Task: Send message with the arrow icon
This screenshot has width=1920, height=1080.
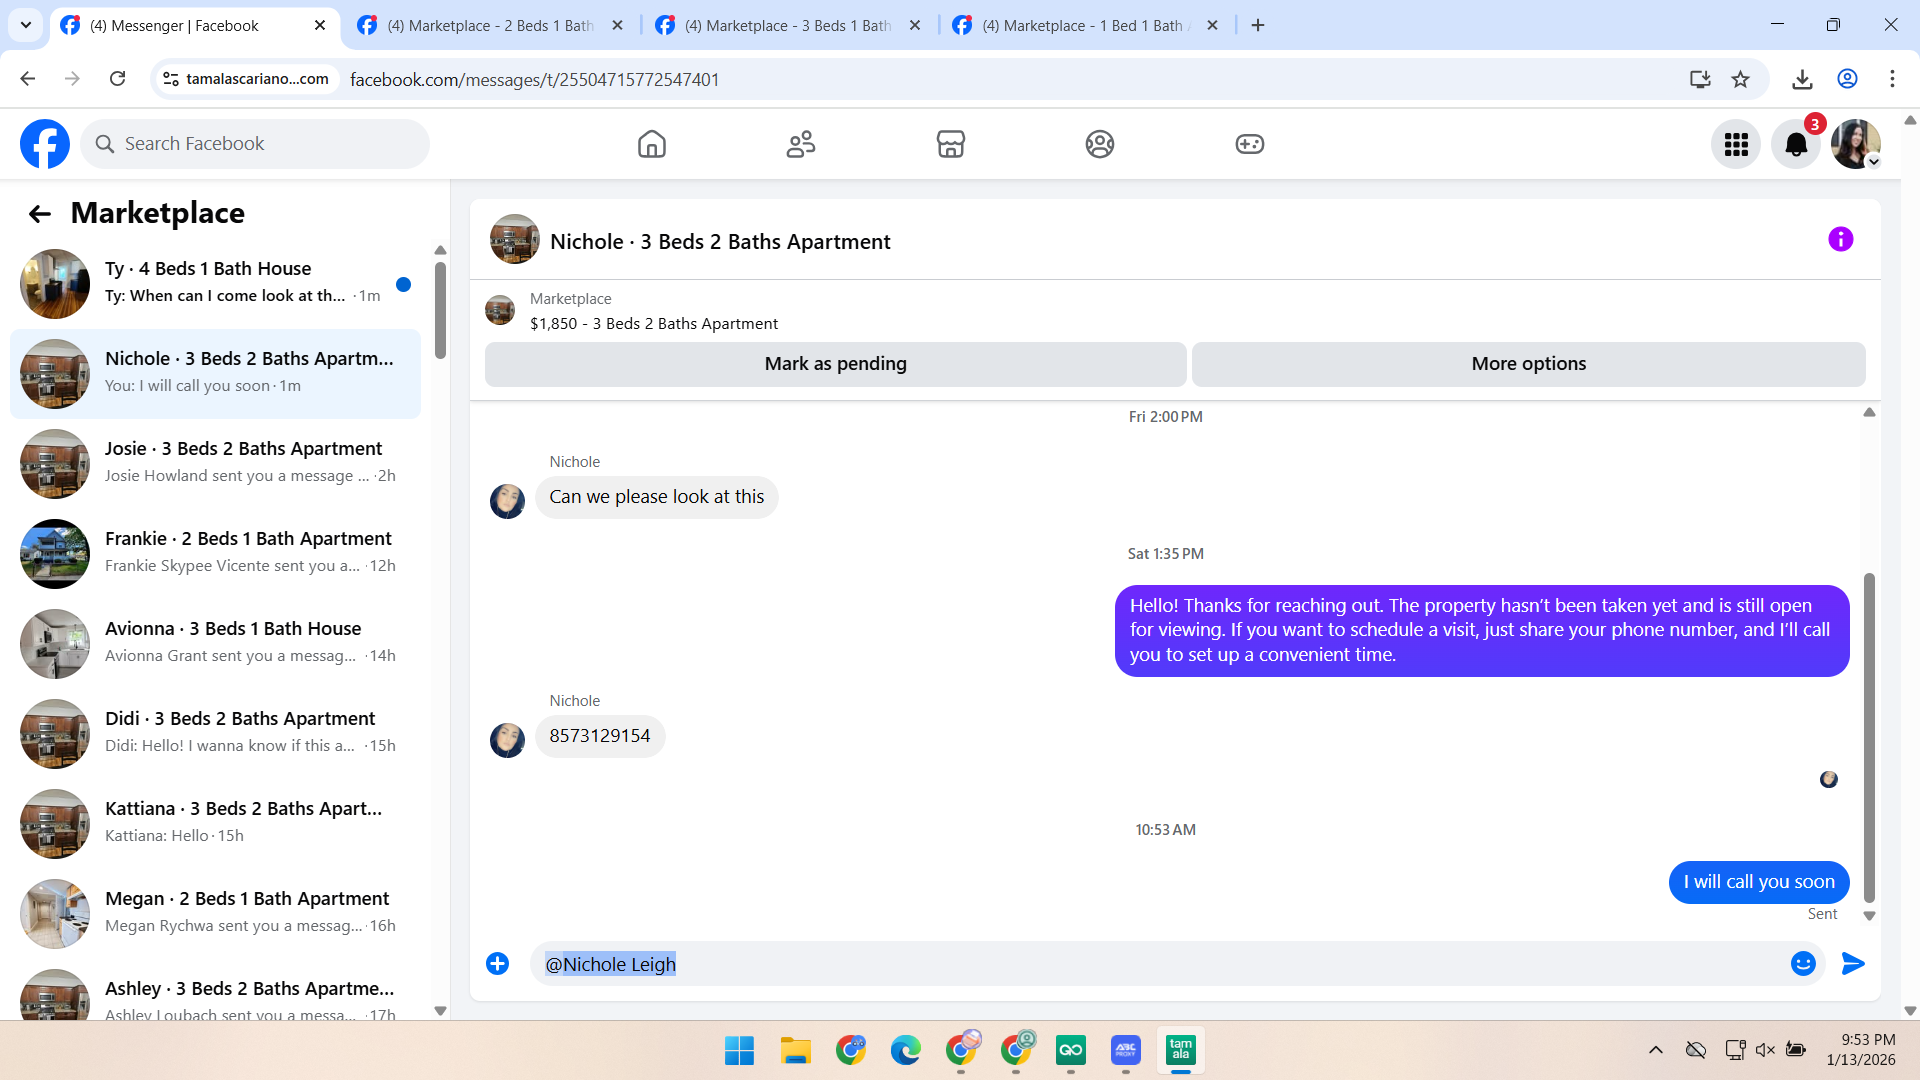Action: click(1853, 963)
